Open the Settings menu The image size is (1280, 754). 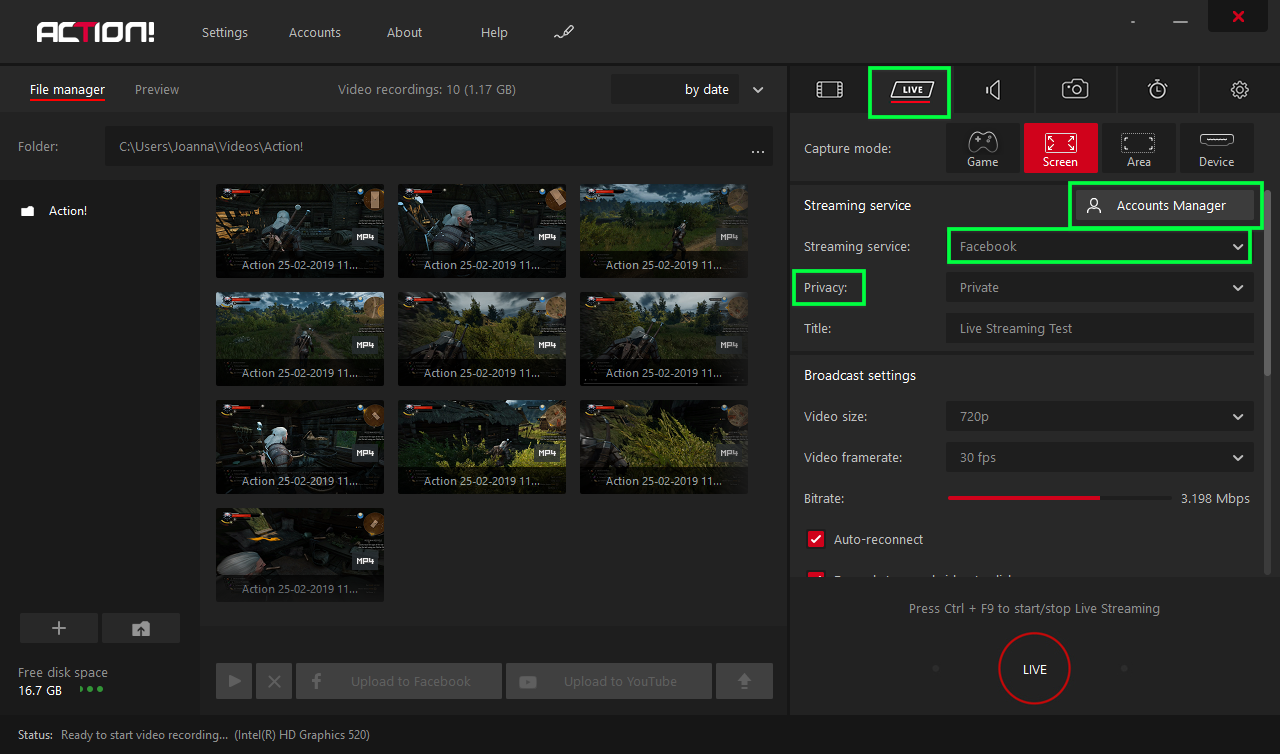(x=225, y=32)
